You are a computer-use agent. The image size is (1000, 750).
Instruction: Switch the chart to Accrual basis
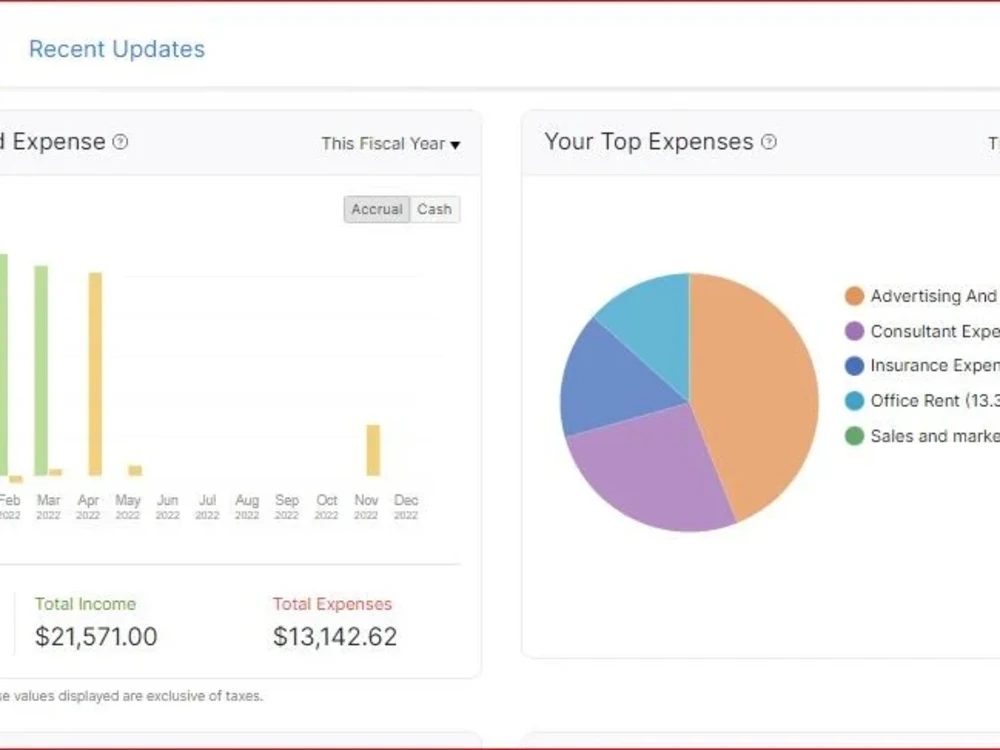(x=376, y=209)
